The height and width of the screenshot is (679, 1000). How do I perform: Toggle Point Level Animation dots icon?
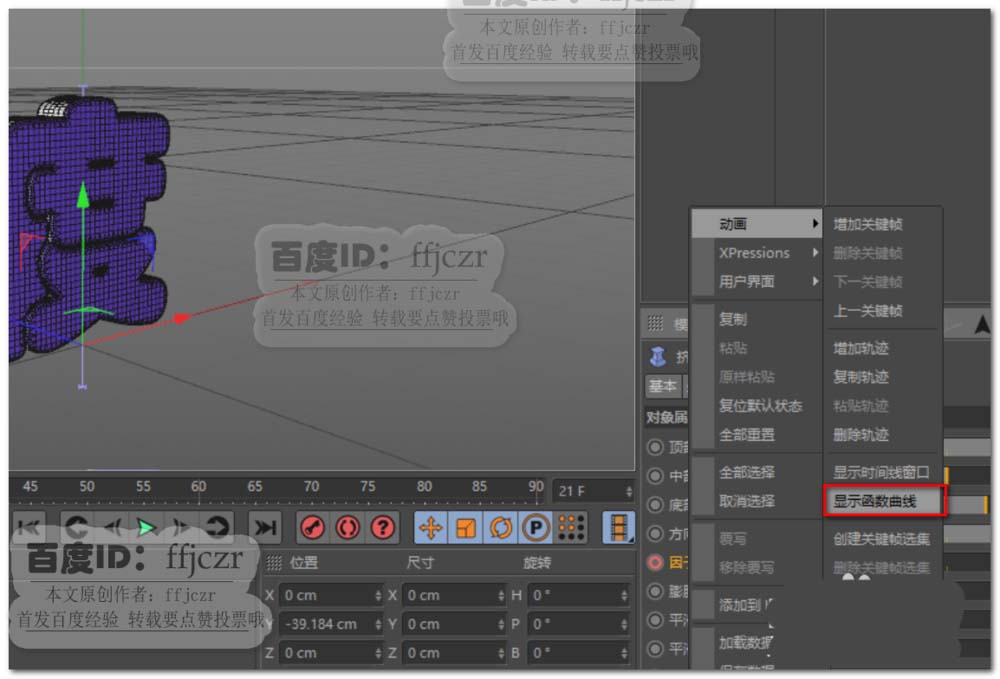click(x=571, y=527)
